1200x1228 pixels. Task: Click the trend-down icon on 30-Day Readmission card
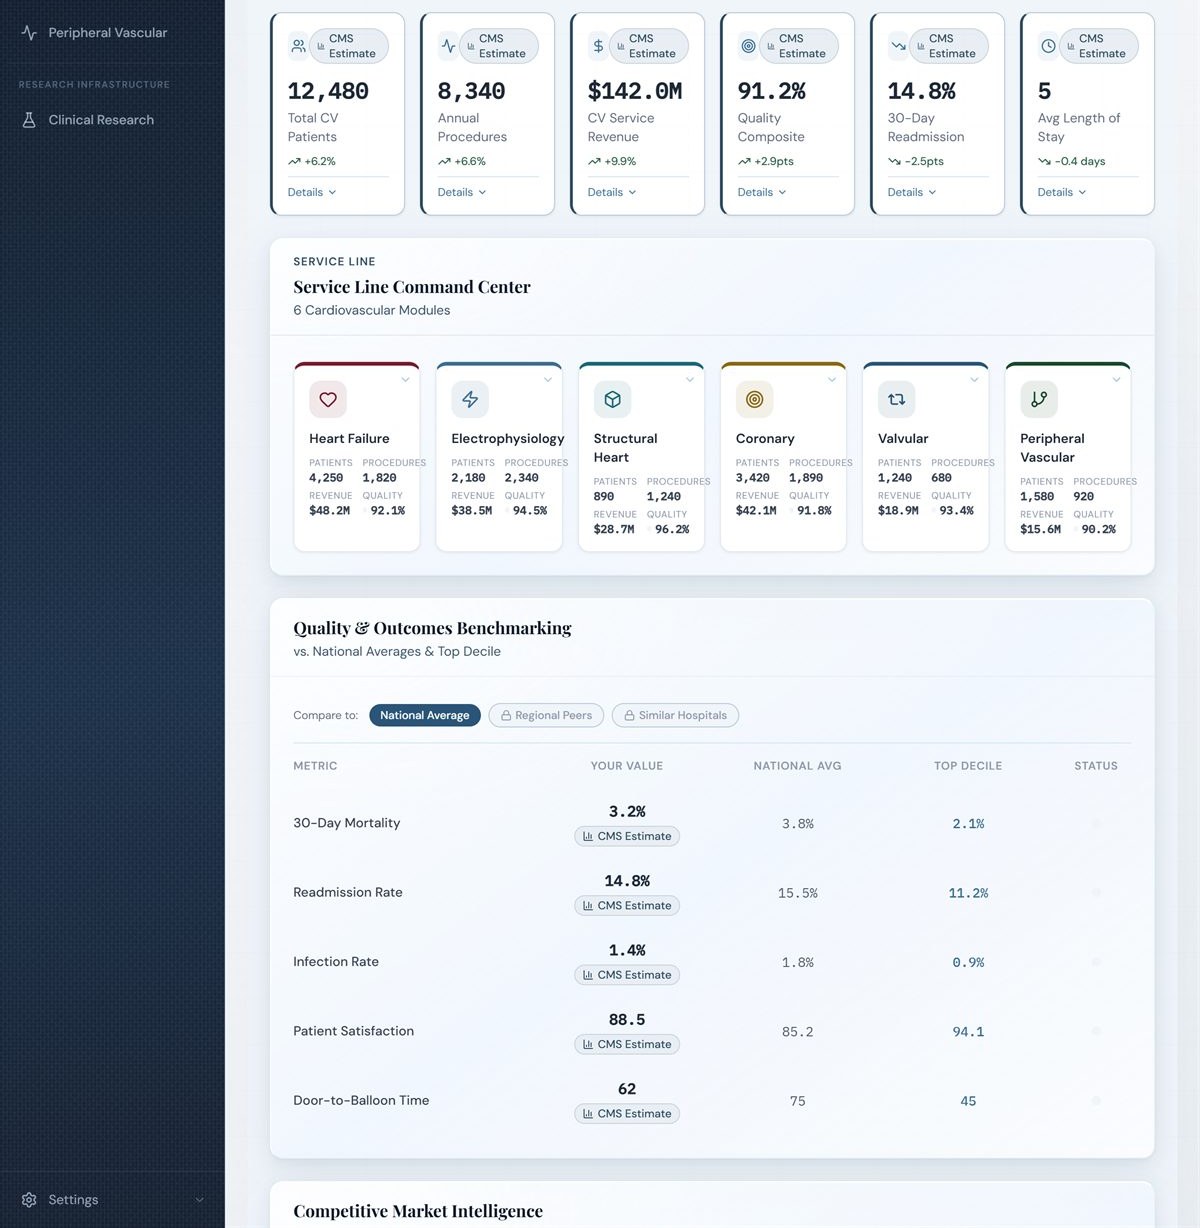tap(898, 46)
